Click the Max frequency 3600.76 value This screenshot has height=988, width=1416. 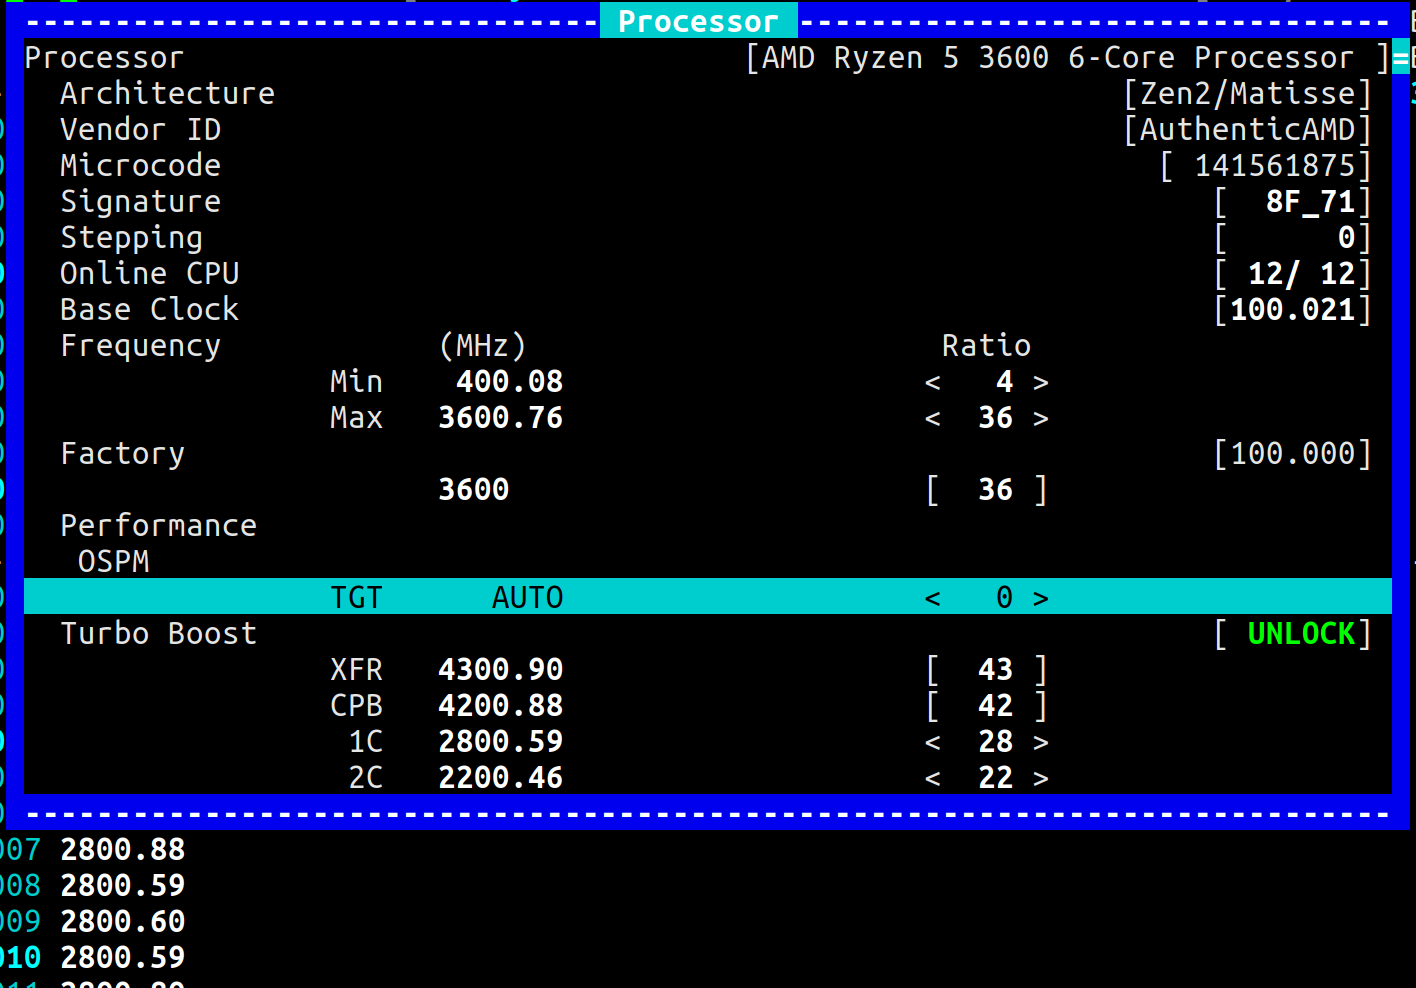(500, 418)
